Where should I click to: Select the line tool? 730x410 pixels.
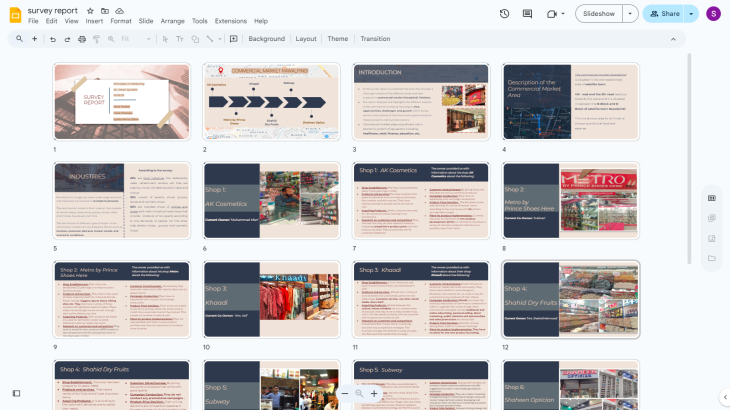210,39
